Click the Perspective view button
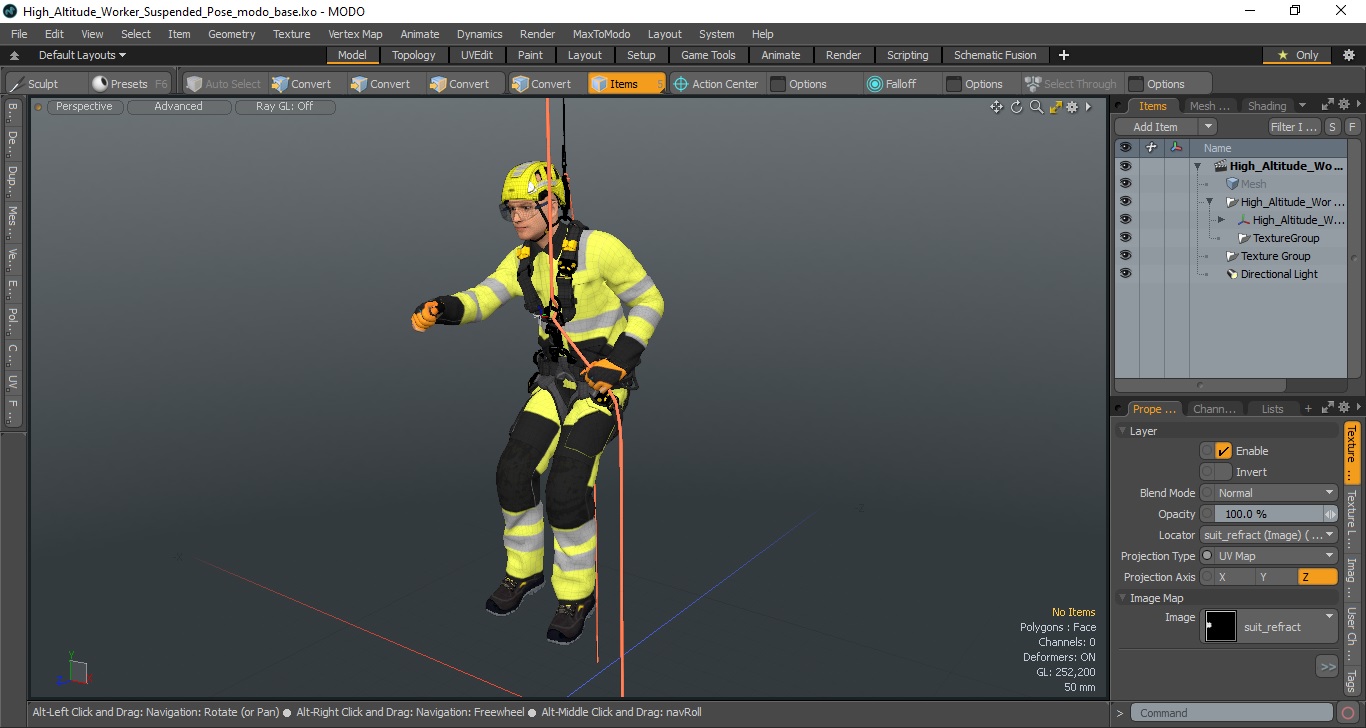 point(84,106)
